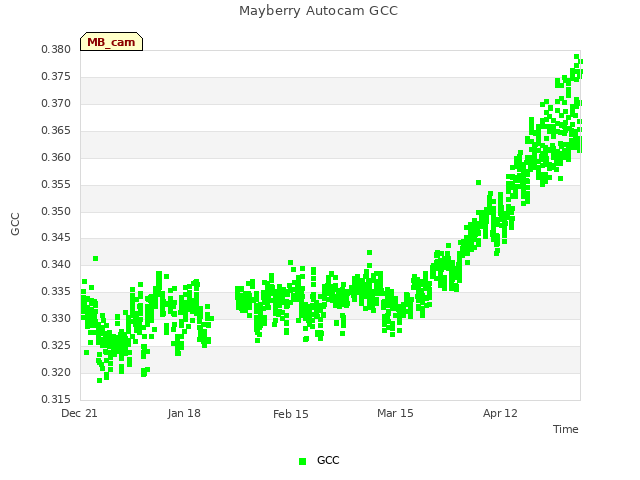Click the 0.340 y-axis value
Viewport: 640px width, 480px height.
[56, 264]
